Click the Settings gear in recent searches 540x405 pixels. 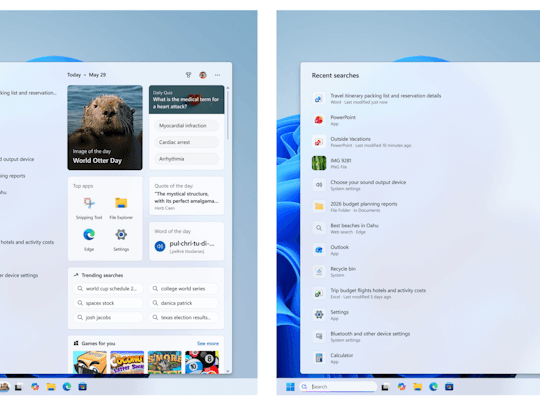pyautogui.click(x=319, y=314)
